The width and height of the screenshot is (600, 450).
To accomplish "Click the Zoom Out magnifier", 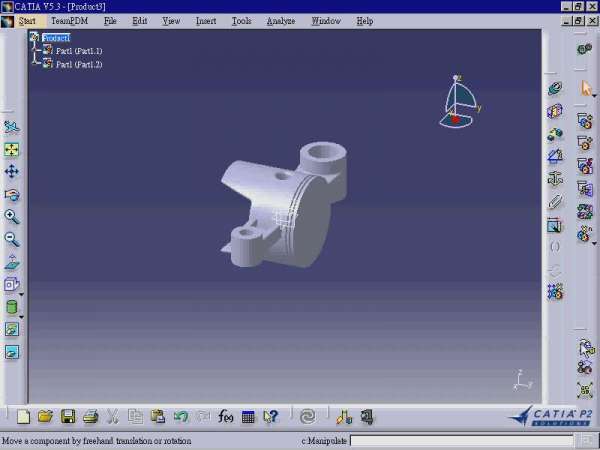I will [12, 240].
